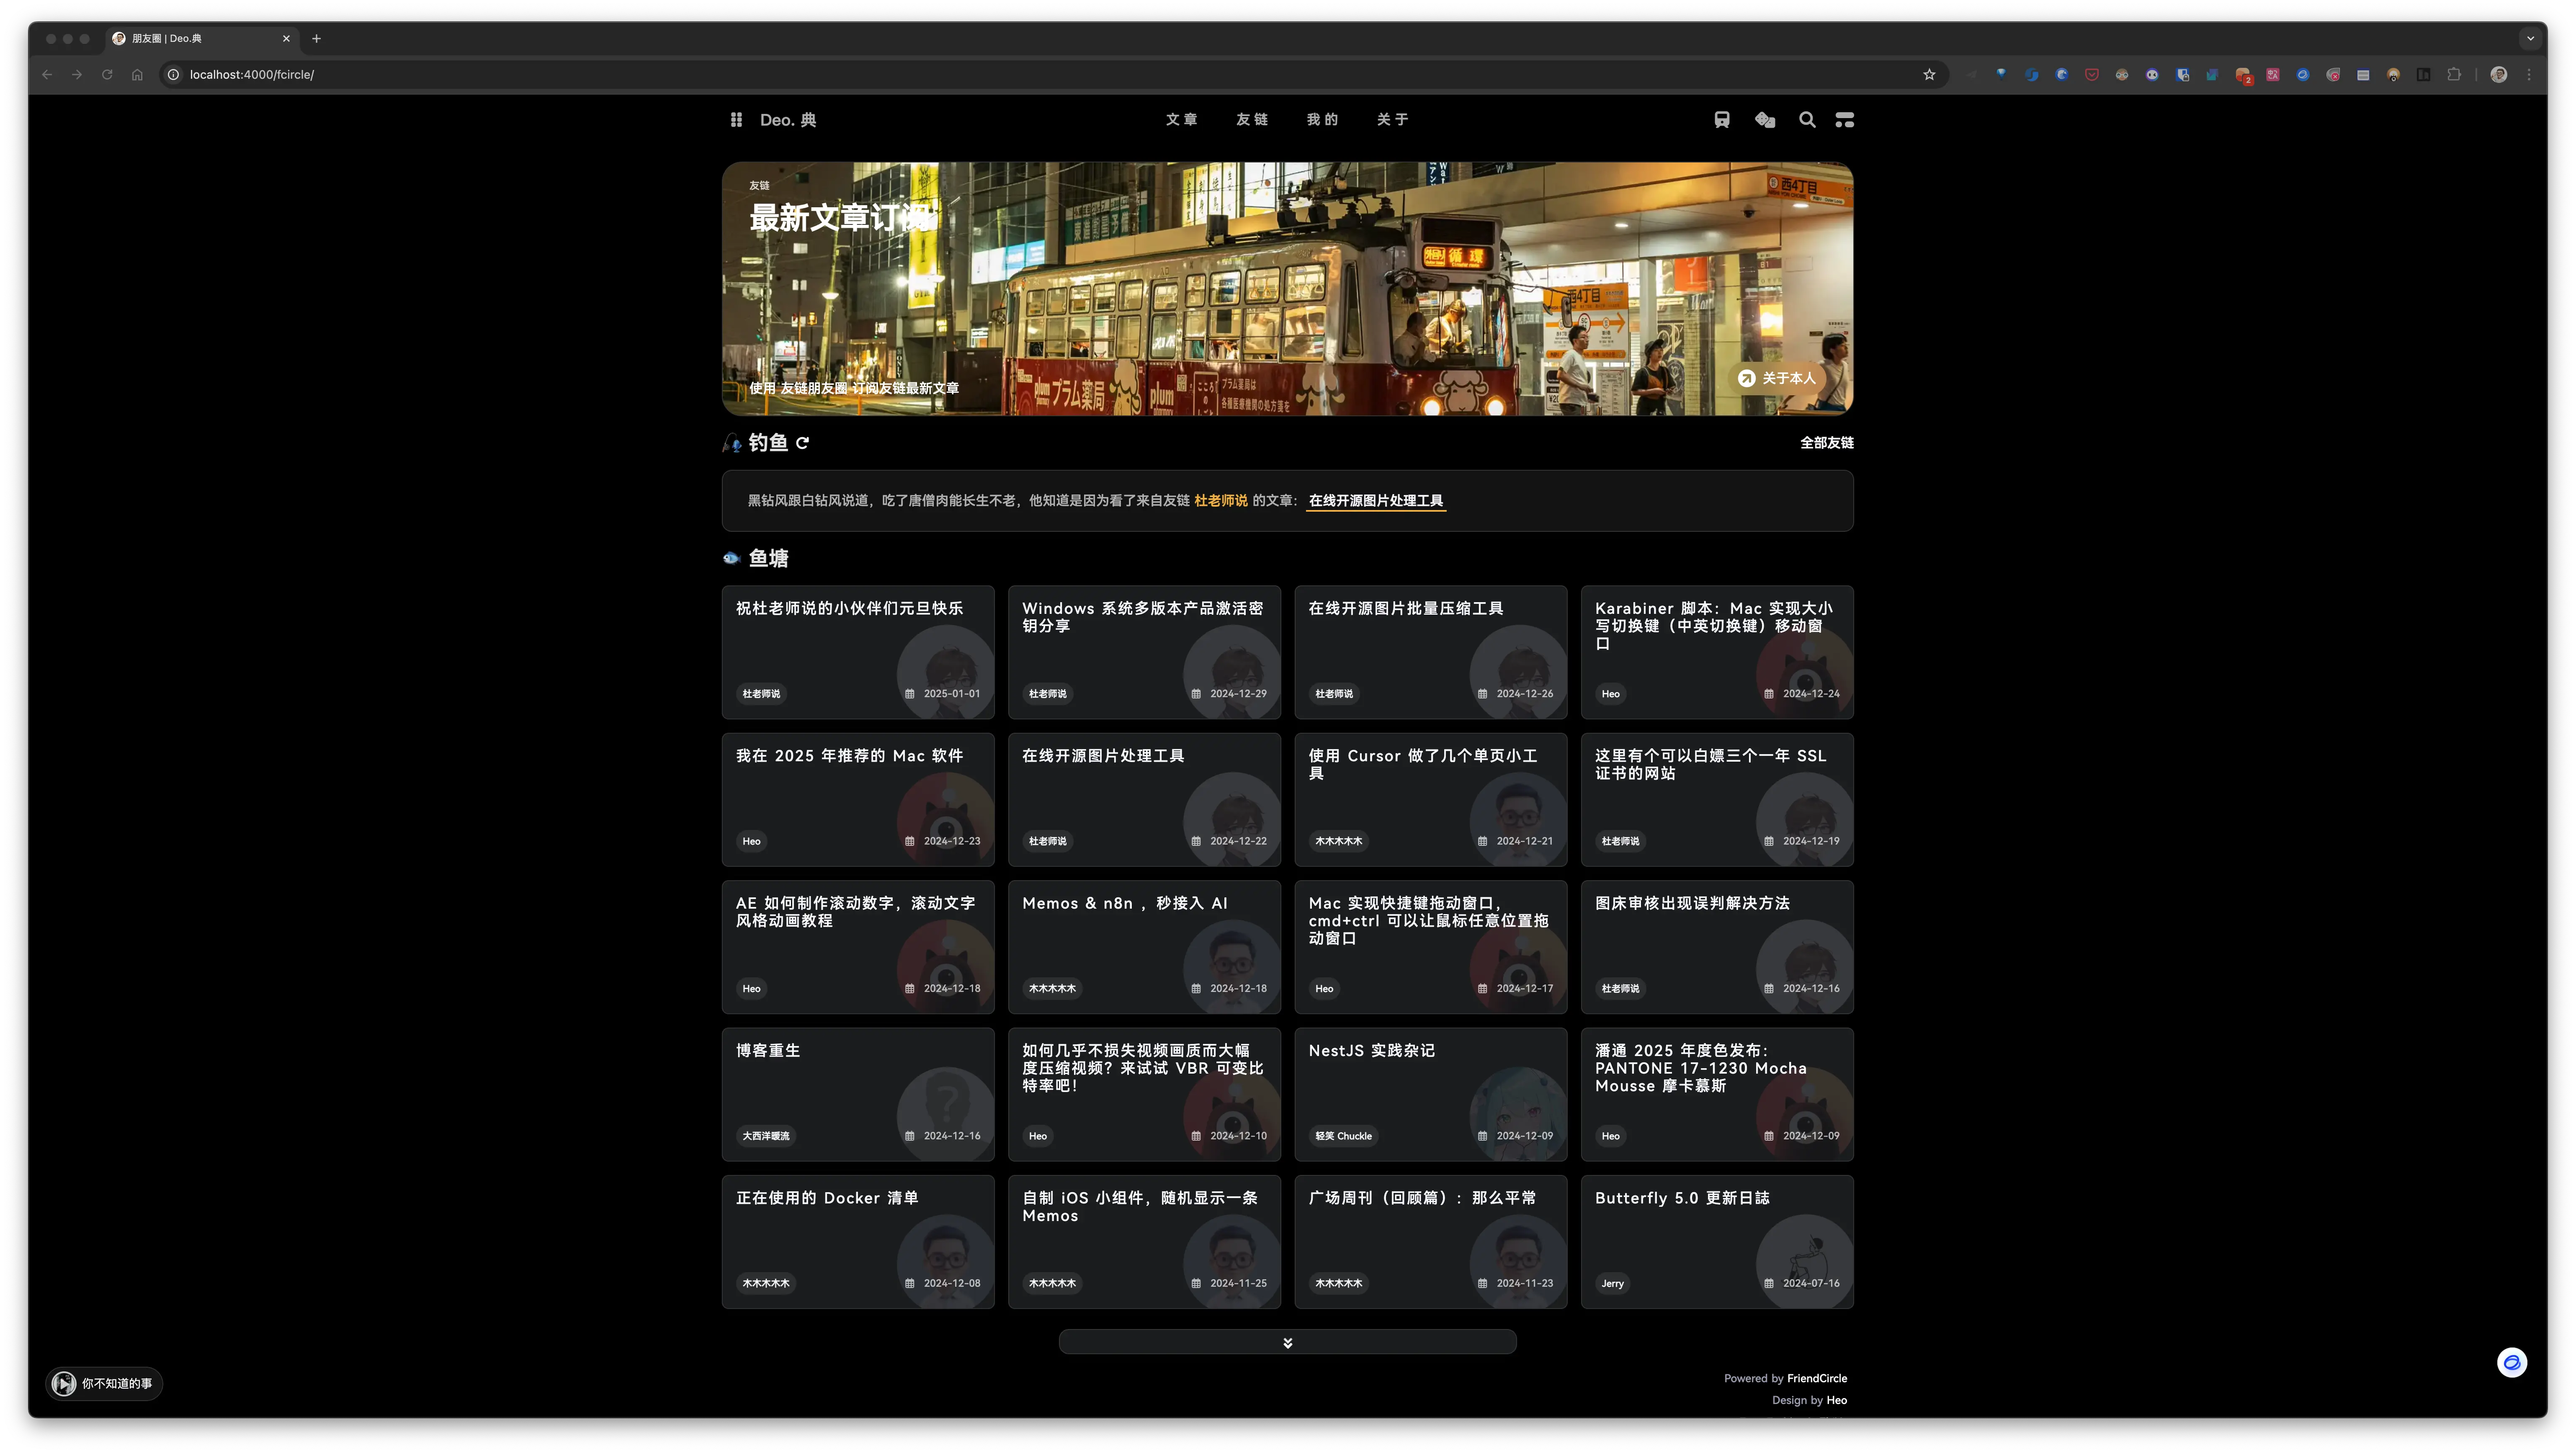
Task: Click the 关于本人 banner button
Action: 1777,378
